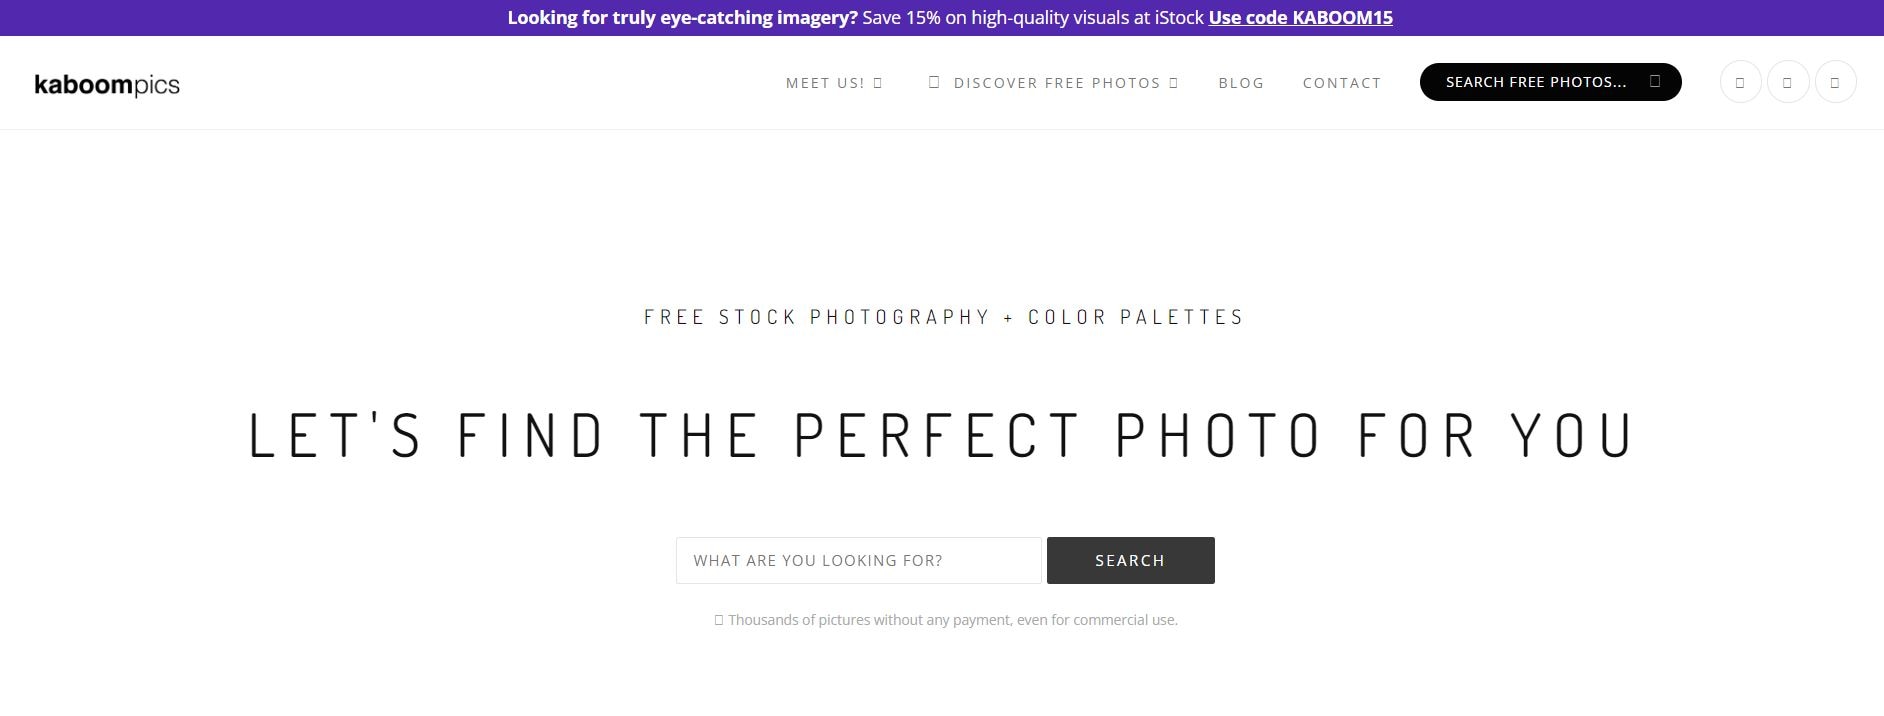Click the rightmost circular header icon
The height and width of the screenshot is (716, 1884).
click(1835, 82)
